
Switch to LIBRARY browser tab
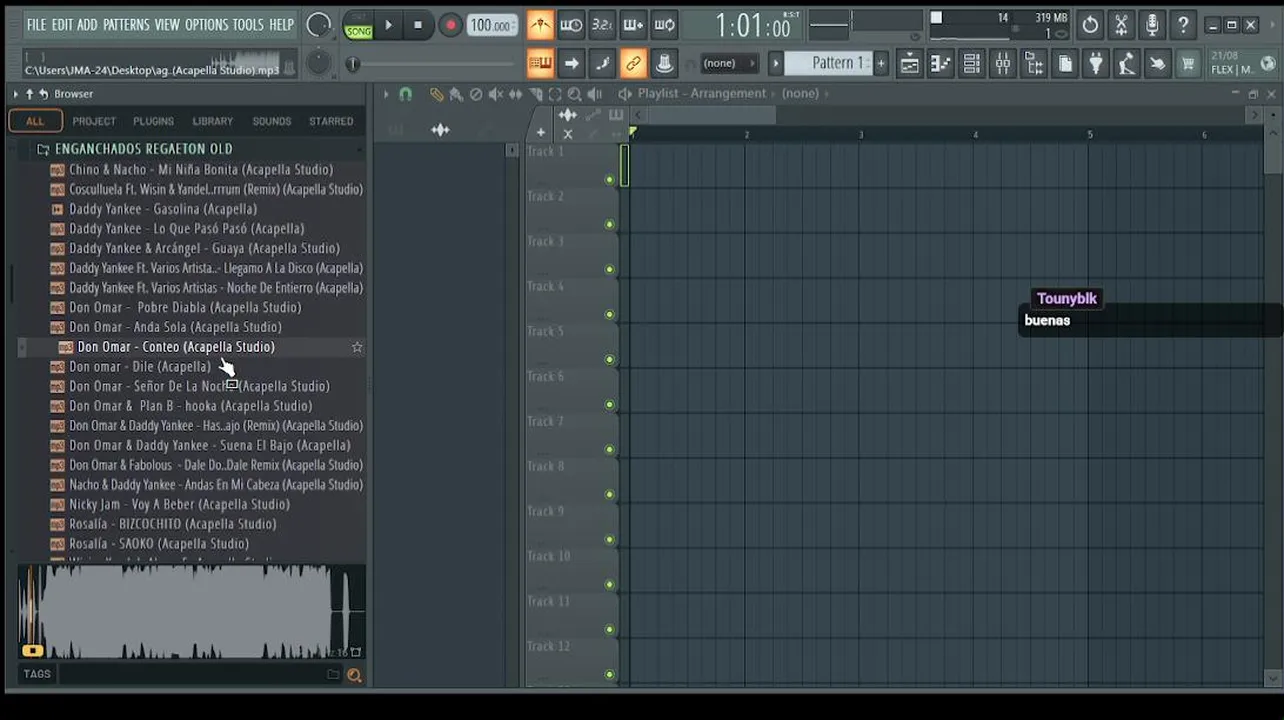(x=212, y=121)
